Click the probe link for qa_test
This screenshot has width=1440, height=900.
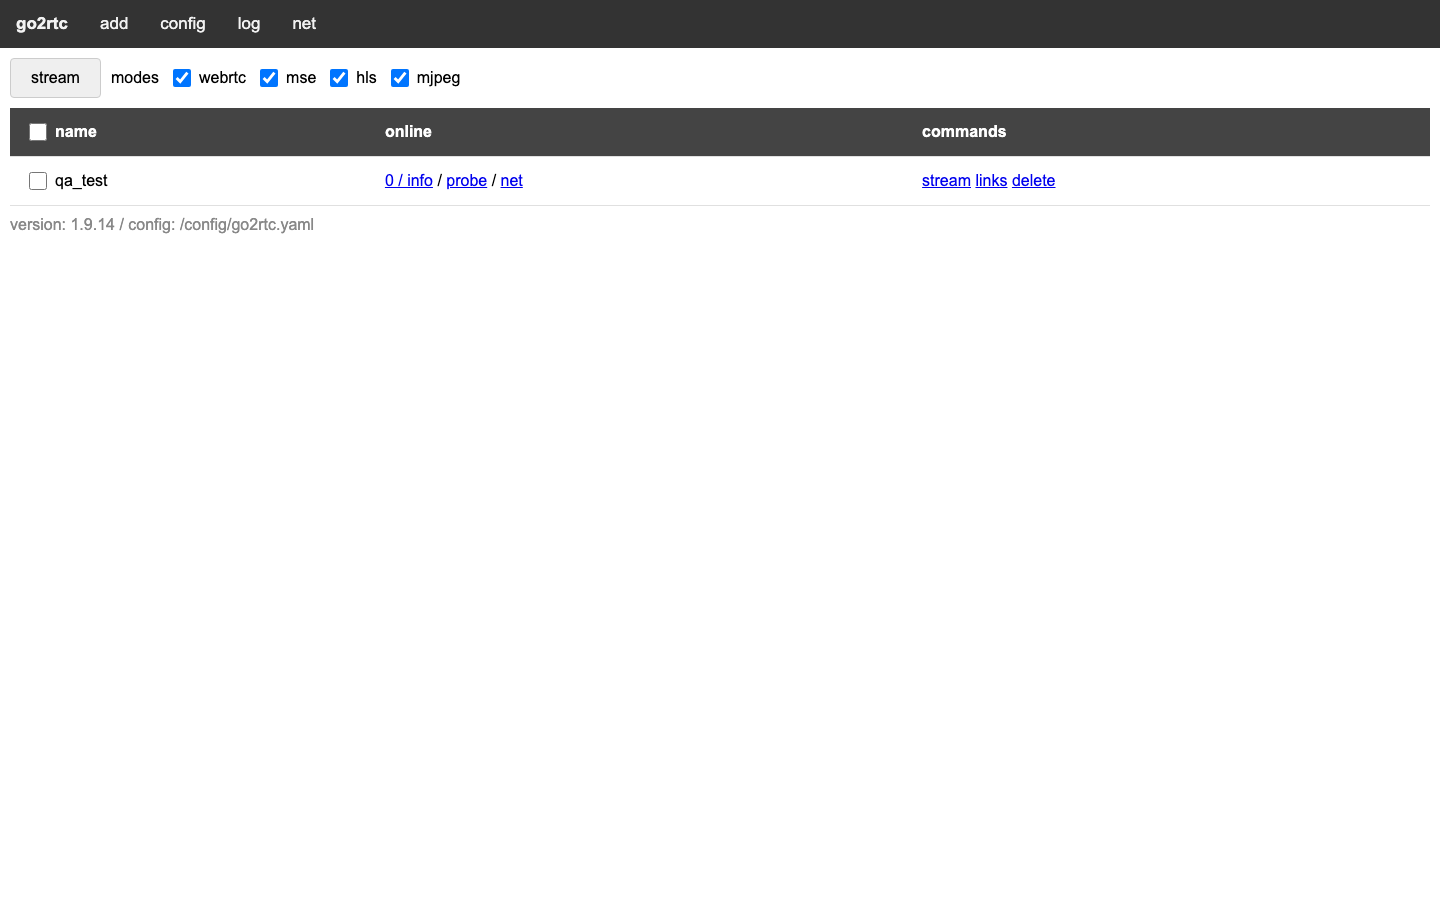pyautogui.click(x=466, y=180)
